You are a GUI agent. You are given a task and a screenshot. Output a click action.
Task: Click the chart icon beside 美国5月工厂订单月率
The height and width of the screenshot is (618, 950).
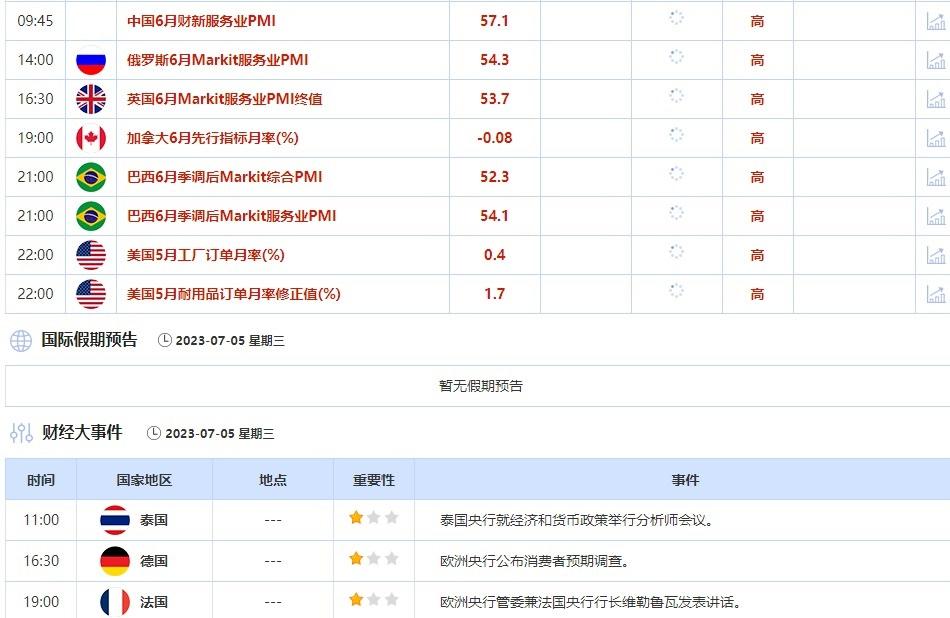point(936,255)
